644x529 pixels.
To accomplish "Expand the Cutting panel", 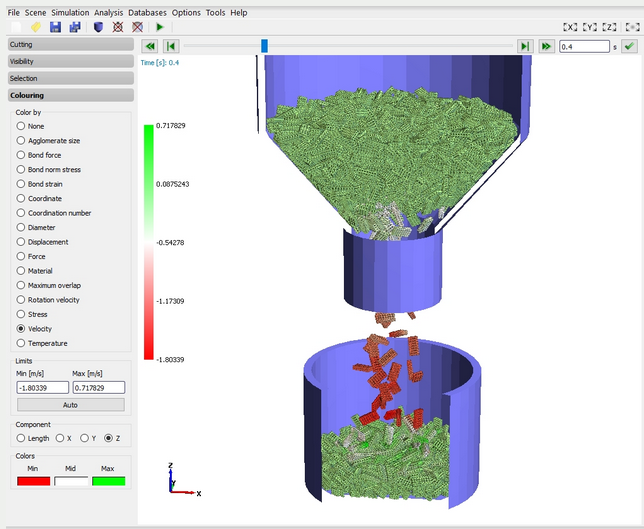I will tap(69, 44).
